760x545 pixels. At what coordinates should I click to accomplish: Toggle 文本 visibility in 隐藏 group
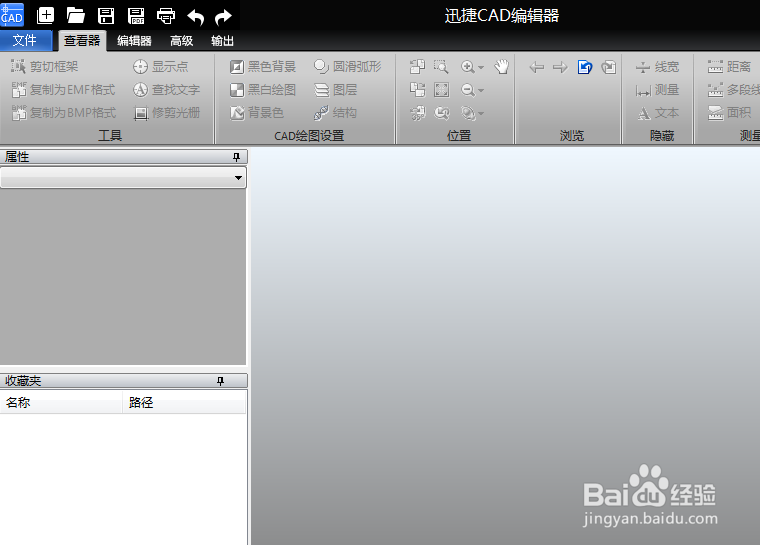[x=657, y=113]
